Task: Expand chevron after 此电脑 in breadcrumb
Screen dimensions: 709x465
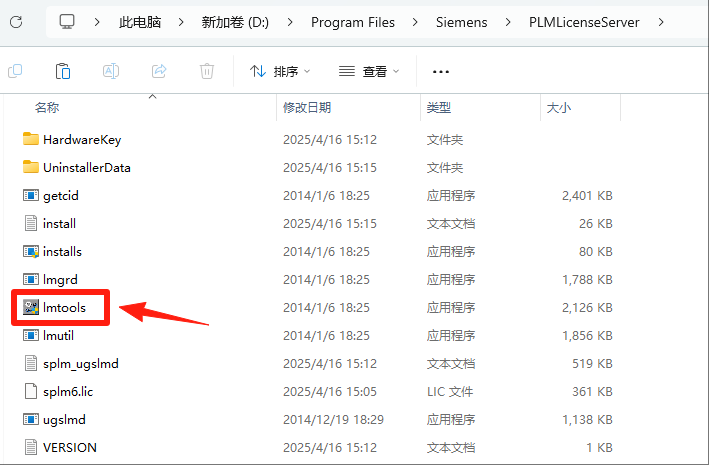Action: [x=181, y=22]
